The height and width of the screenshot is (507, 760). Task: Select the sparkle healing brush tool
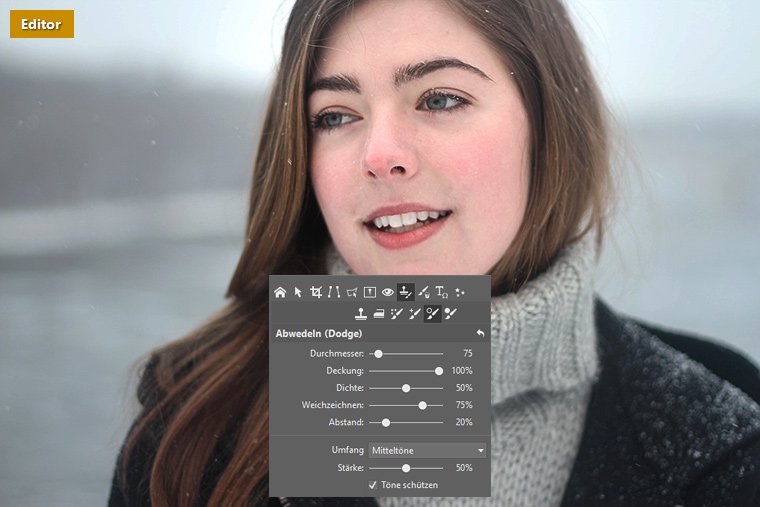(414, 314)
